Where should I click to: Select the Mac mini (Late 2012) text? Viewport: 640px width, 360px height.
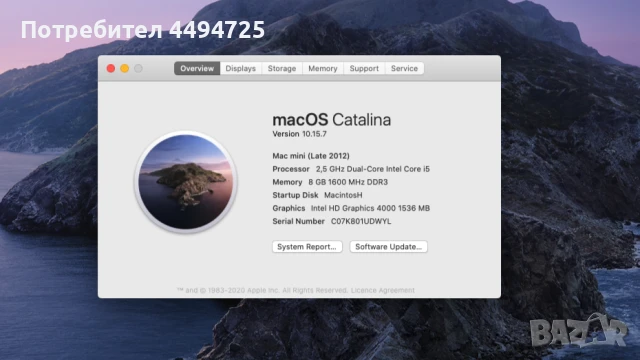(311, 156)
